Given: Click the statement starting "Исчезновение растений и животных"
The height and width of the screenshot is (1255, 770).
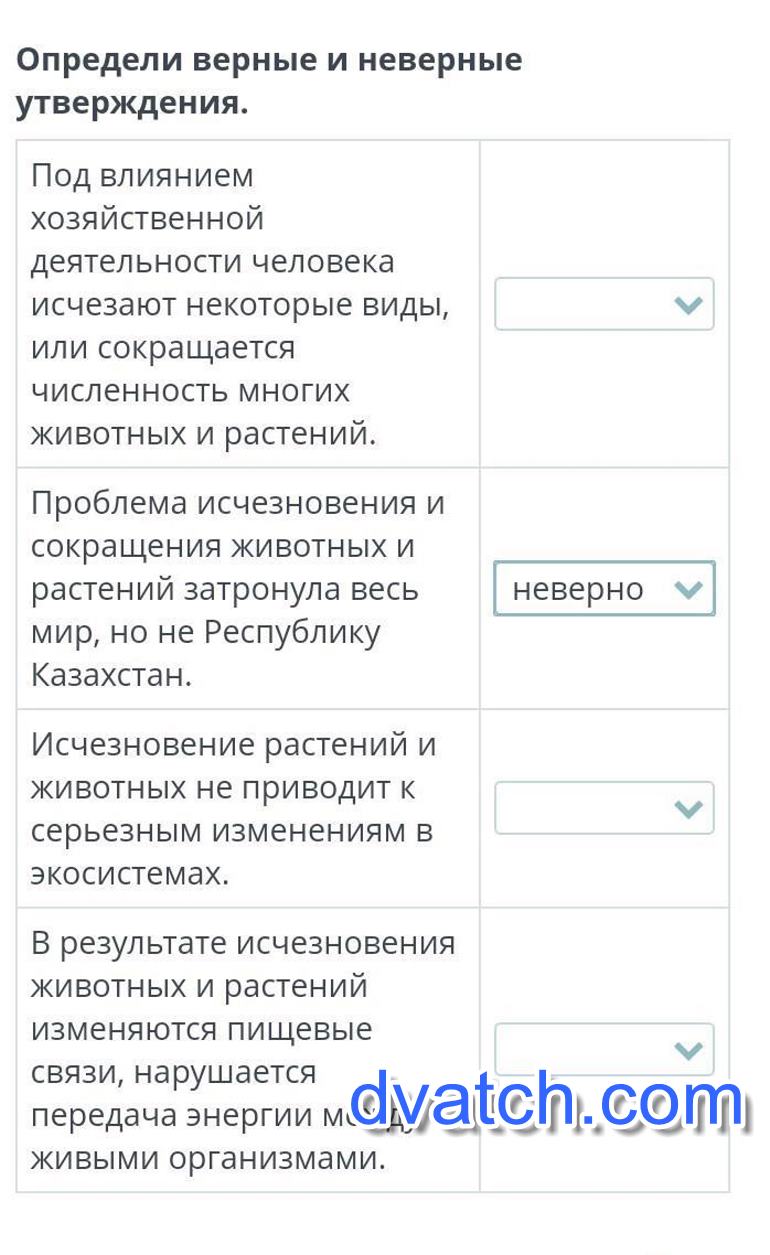Looking at the screenshot, I should 234,808.
